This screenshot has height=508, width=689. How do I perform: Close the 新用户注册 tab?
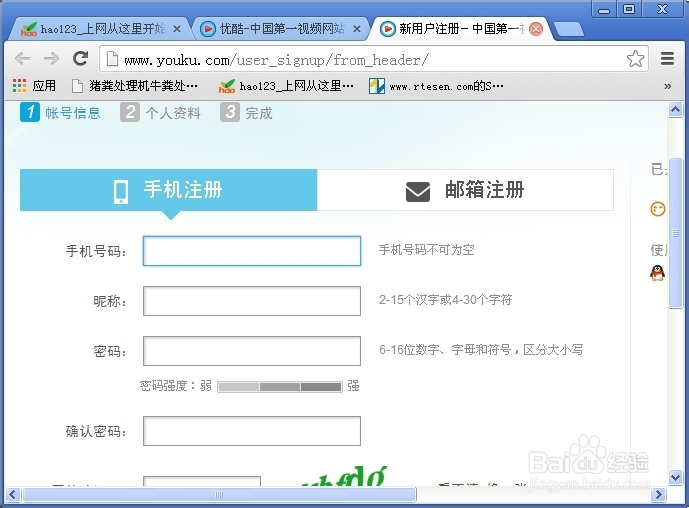point(536,29)
